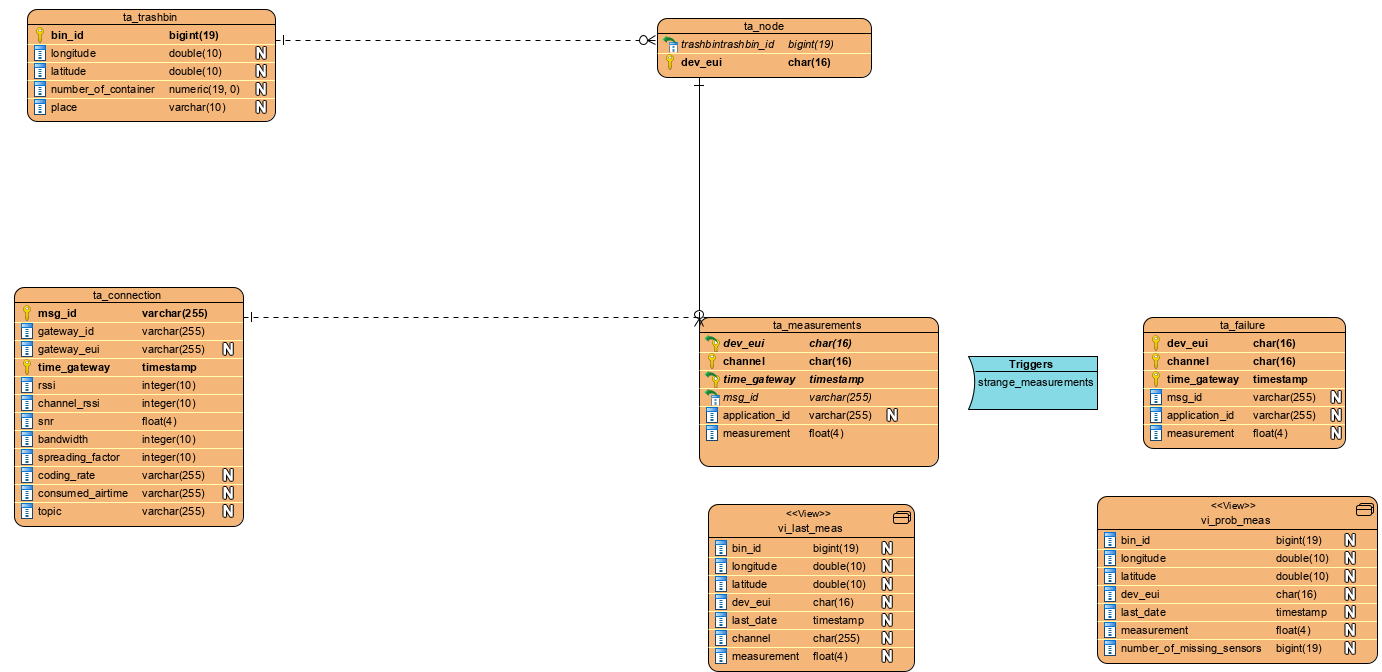Viewport: 1382px width, 672px height.
Task: Click the foreign key icon of trashbintrashbin_id
Action: pyautogui.click(x=671, y=44)
